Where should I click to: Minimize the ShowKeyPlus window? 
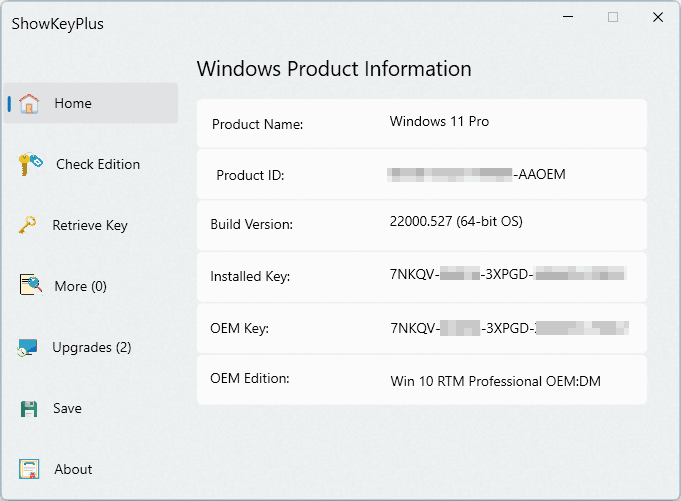point(568,17)
